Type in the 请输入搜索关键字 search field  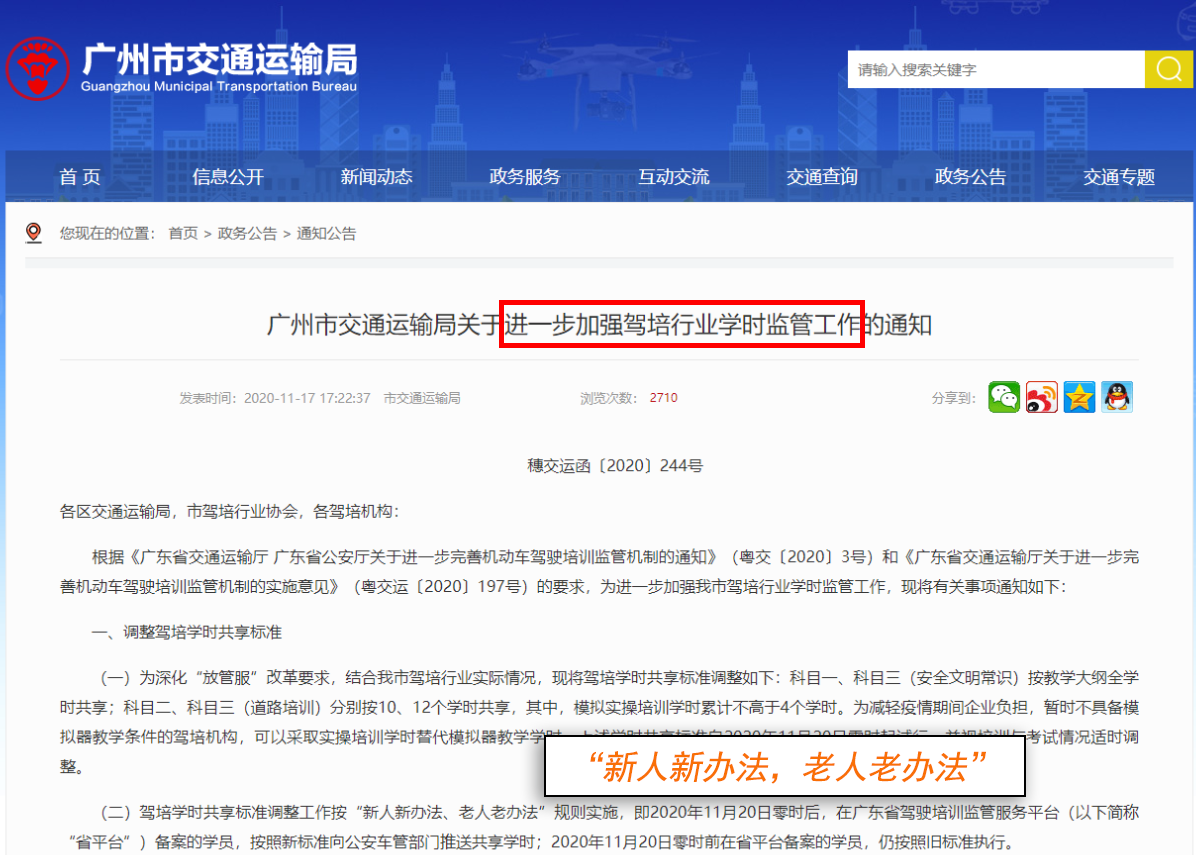[995, 69]
